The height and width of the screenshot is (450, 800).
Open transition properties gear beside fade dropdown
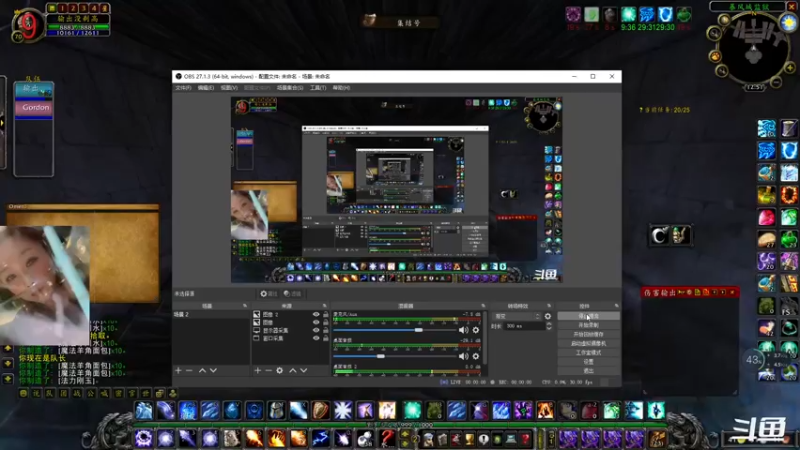pyautogui.click(x=547, y=316)
